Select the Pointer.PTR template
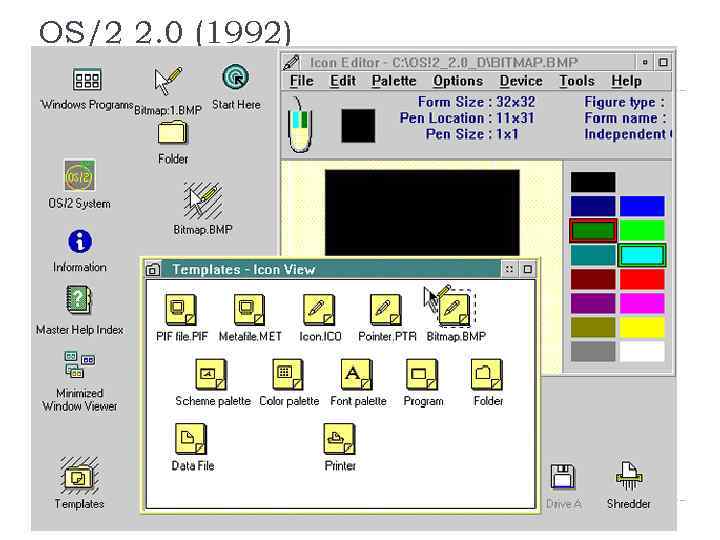The image size is (720, 540). point(386,309)
